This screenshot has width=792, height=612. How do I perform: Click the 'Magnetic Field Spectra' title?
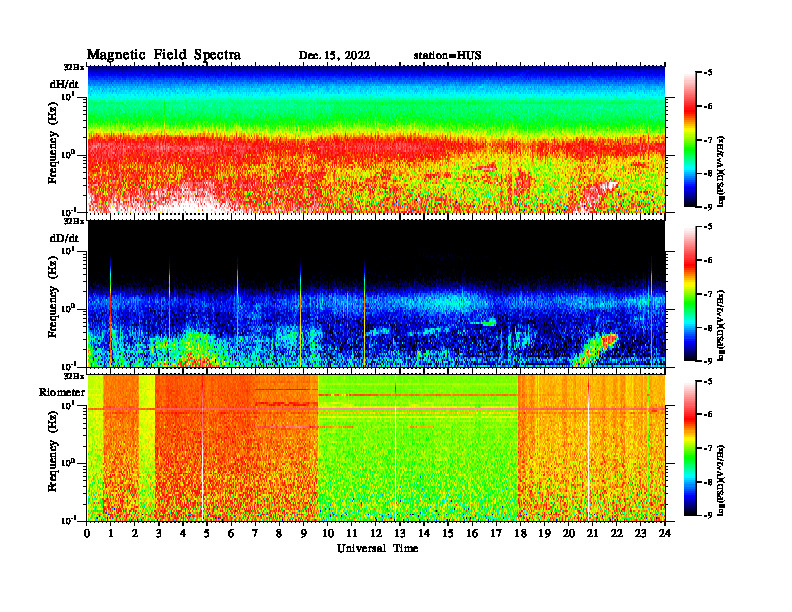[x=164, y=55]
